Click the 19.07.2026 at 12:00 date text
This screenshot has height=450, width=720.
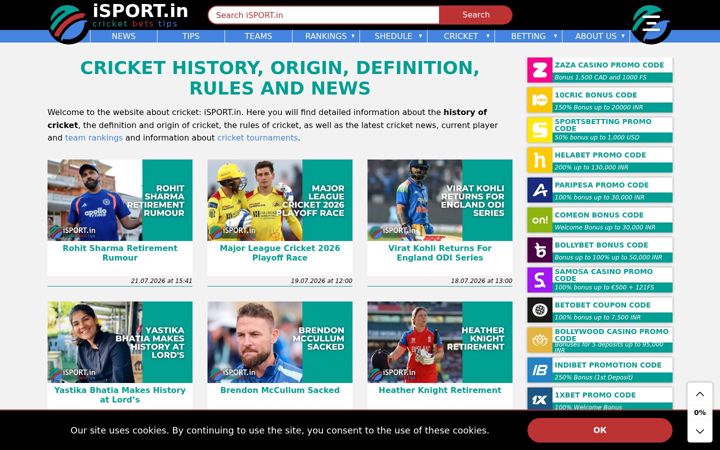pyautogui.click(x=321, y=281)
